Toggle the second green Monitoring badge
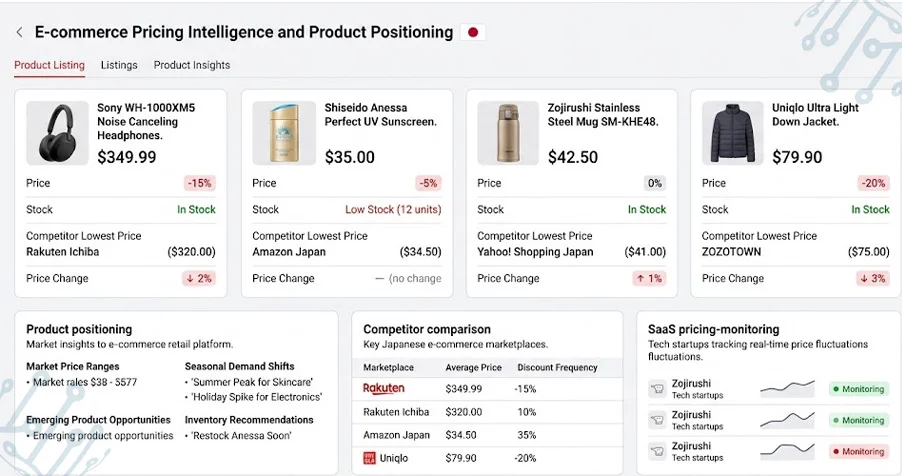902x476 pixels. point(858,420)
